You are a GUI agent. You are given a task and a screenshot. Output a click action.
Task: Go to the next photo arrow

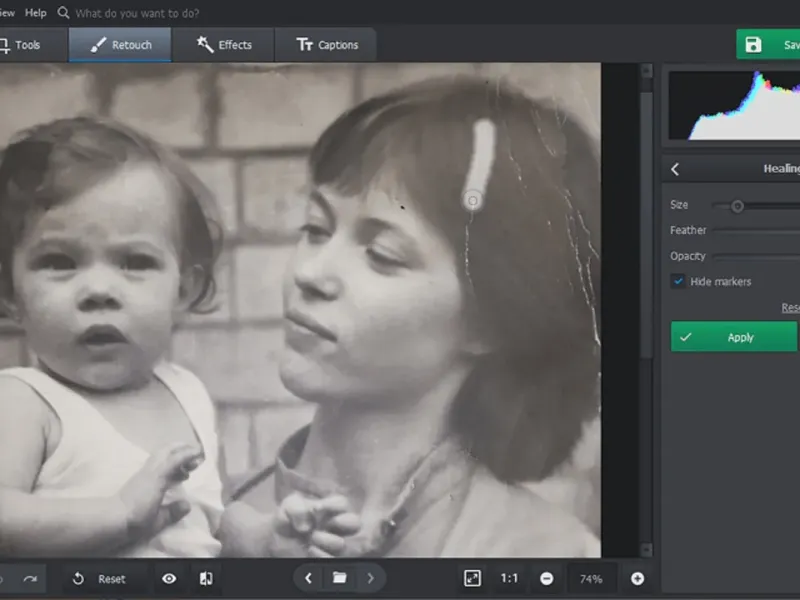pos(370,578)
